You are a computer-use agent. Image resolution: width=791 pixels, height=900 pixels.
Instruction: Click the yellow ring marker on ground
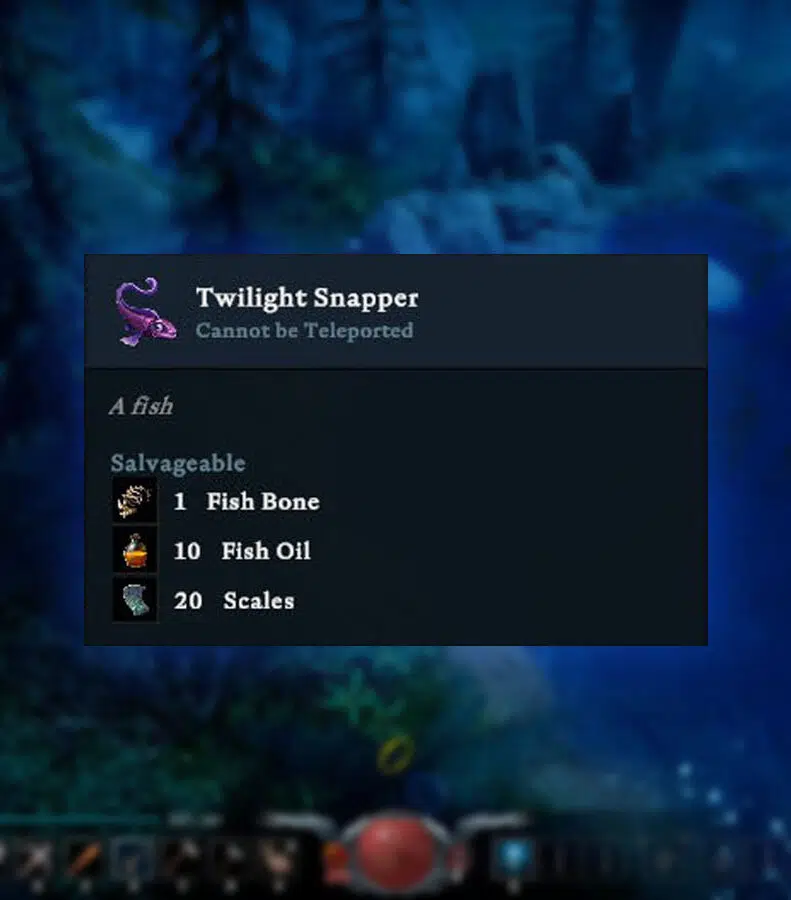pyautogui.click(x=395, y=754)
